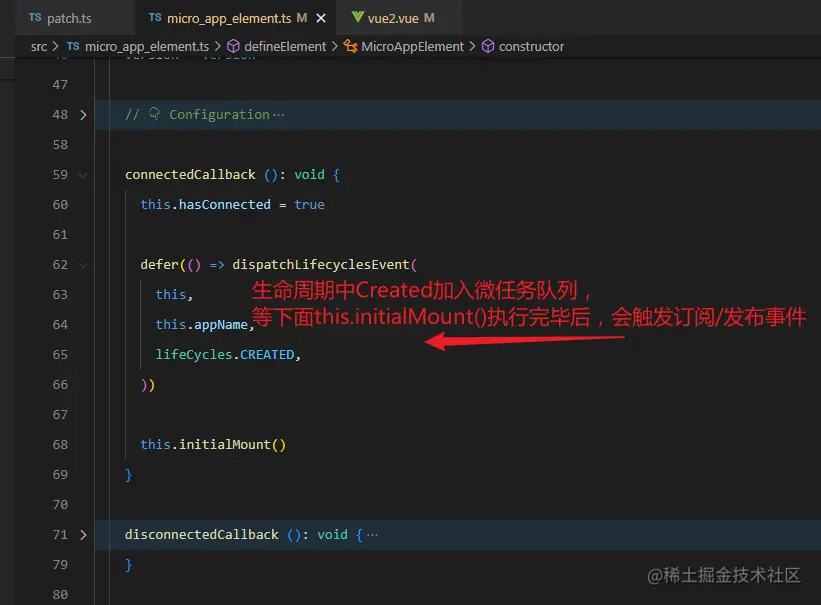
Task: Open the MicroAppElement breadcrumb
Action: tap(412, 47)
